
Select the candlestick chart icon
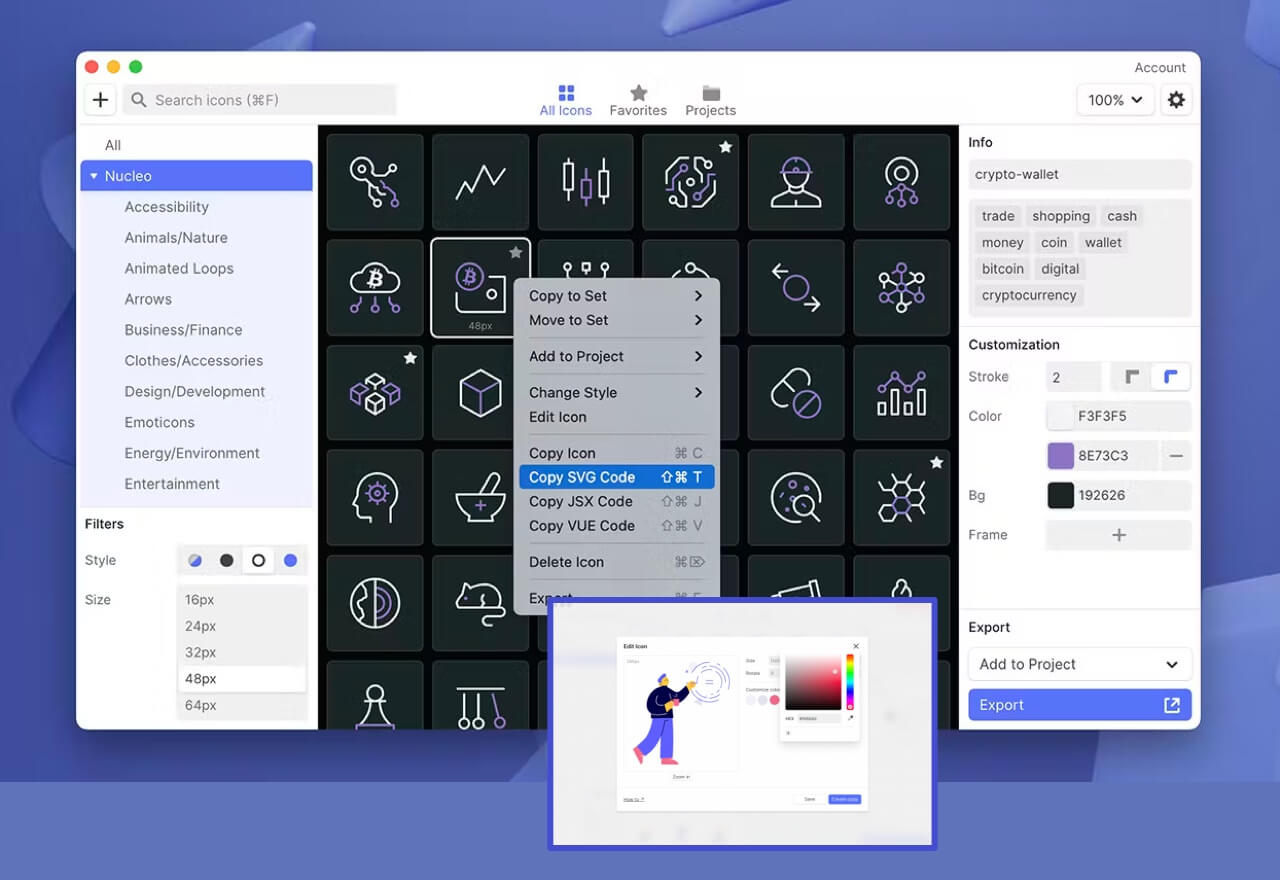[x=585, y=182]
